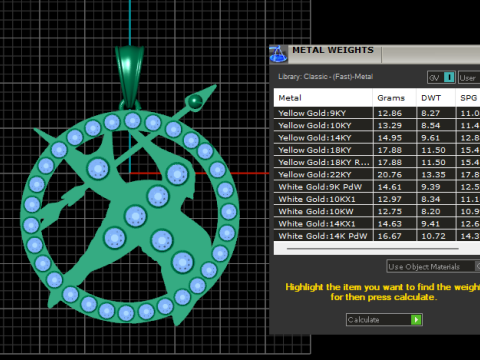Select the User library button
Viewport: 480px width, 360px height.
tap(469, 78)
